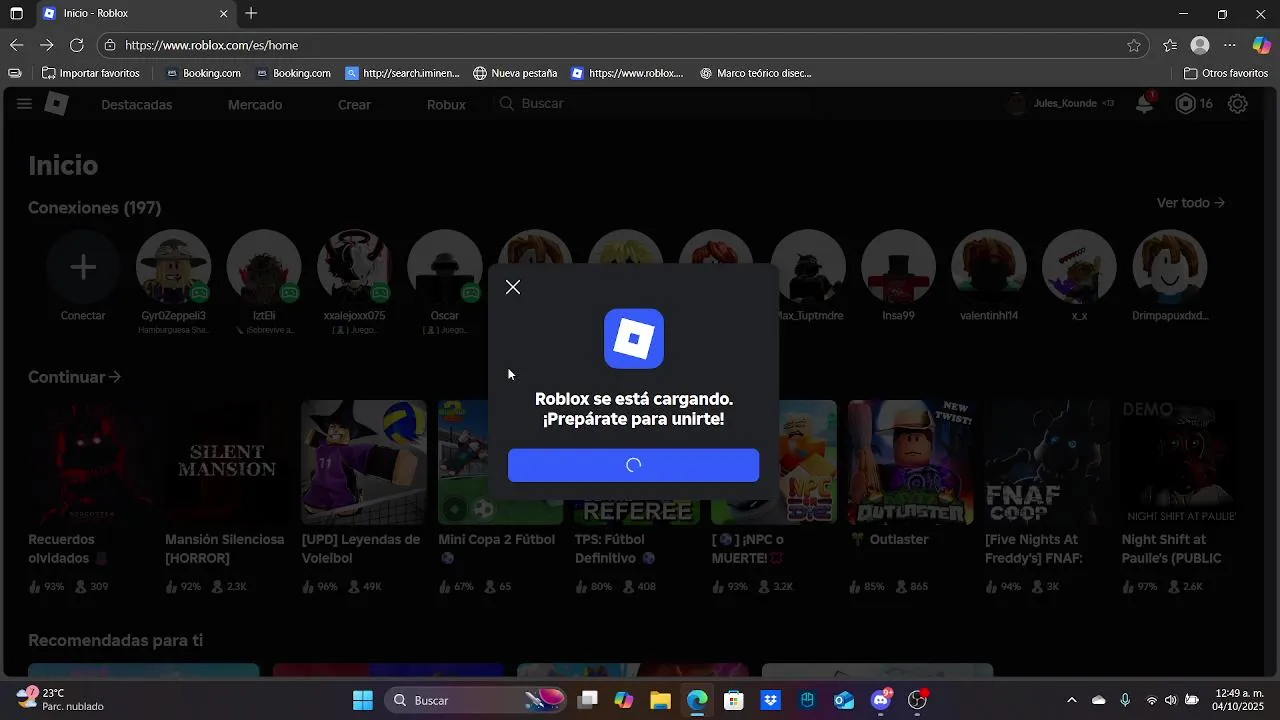Open the Continuar section link

click(x=75, y=377)
